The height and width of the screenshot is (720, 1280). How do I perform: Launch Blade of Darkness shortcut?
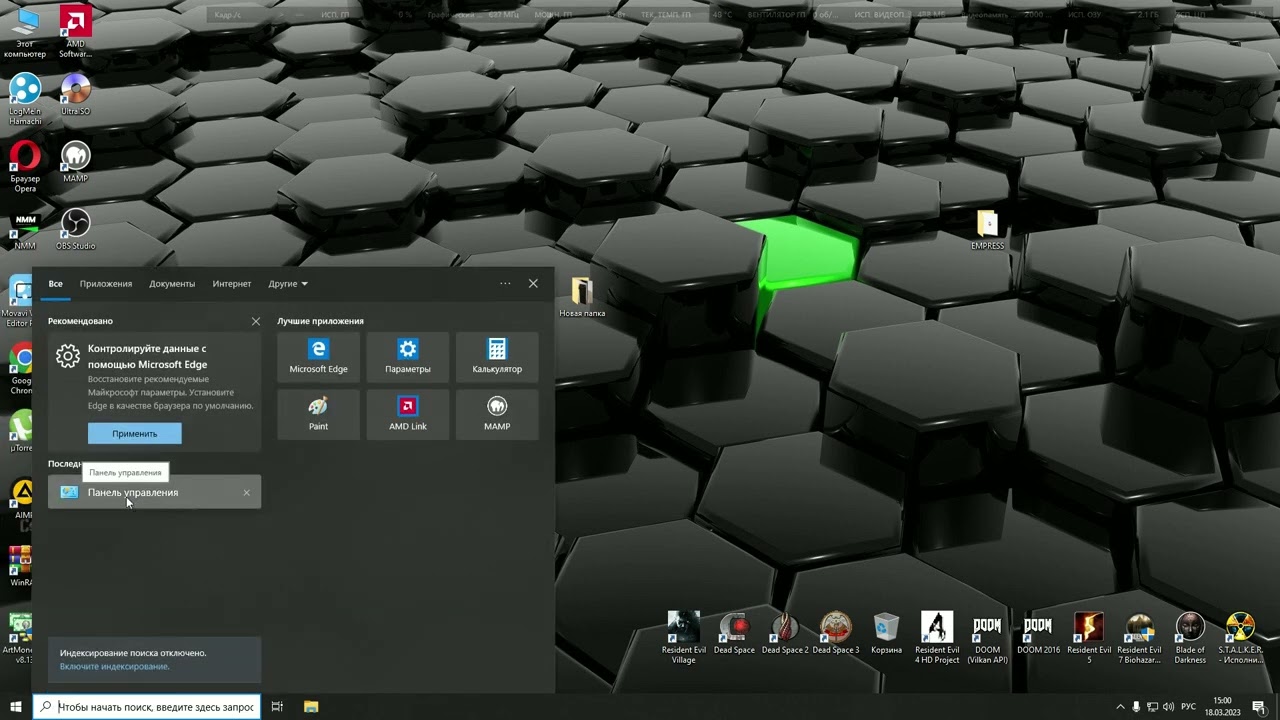tap(1190, 638)
